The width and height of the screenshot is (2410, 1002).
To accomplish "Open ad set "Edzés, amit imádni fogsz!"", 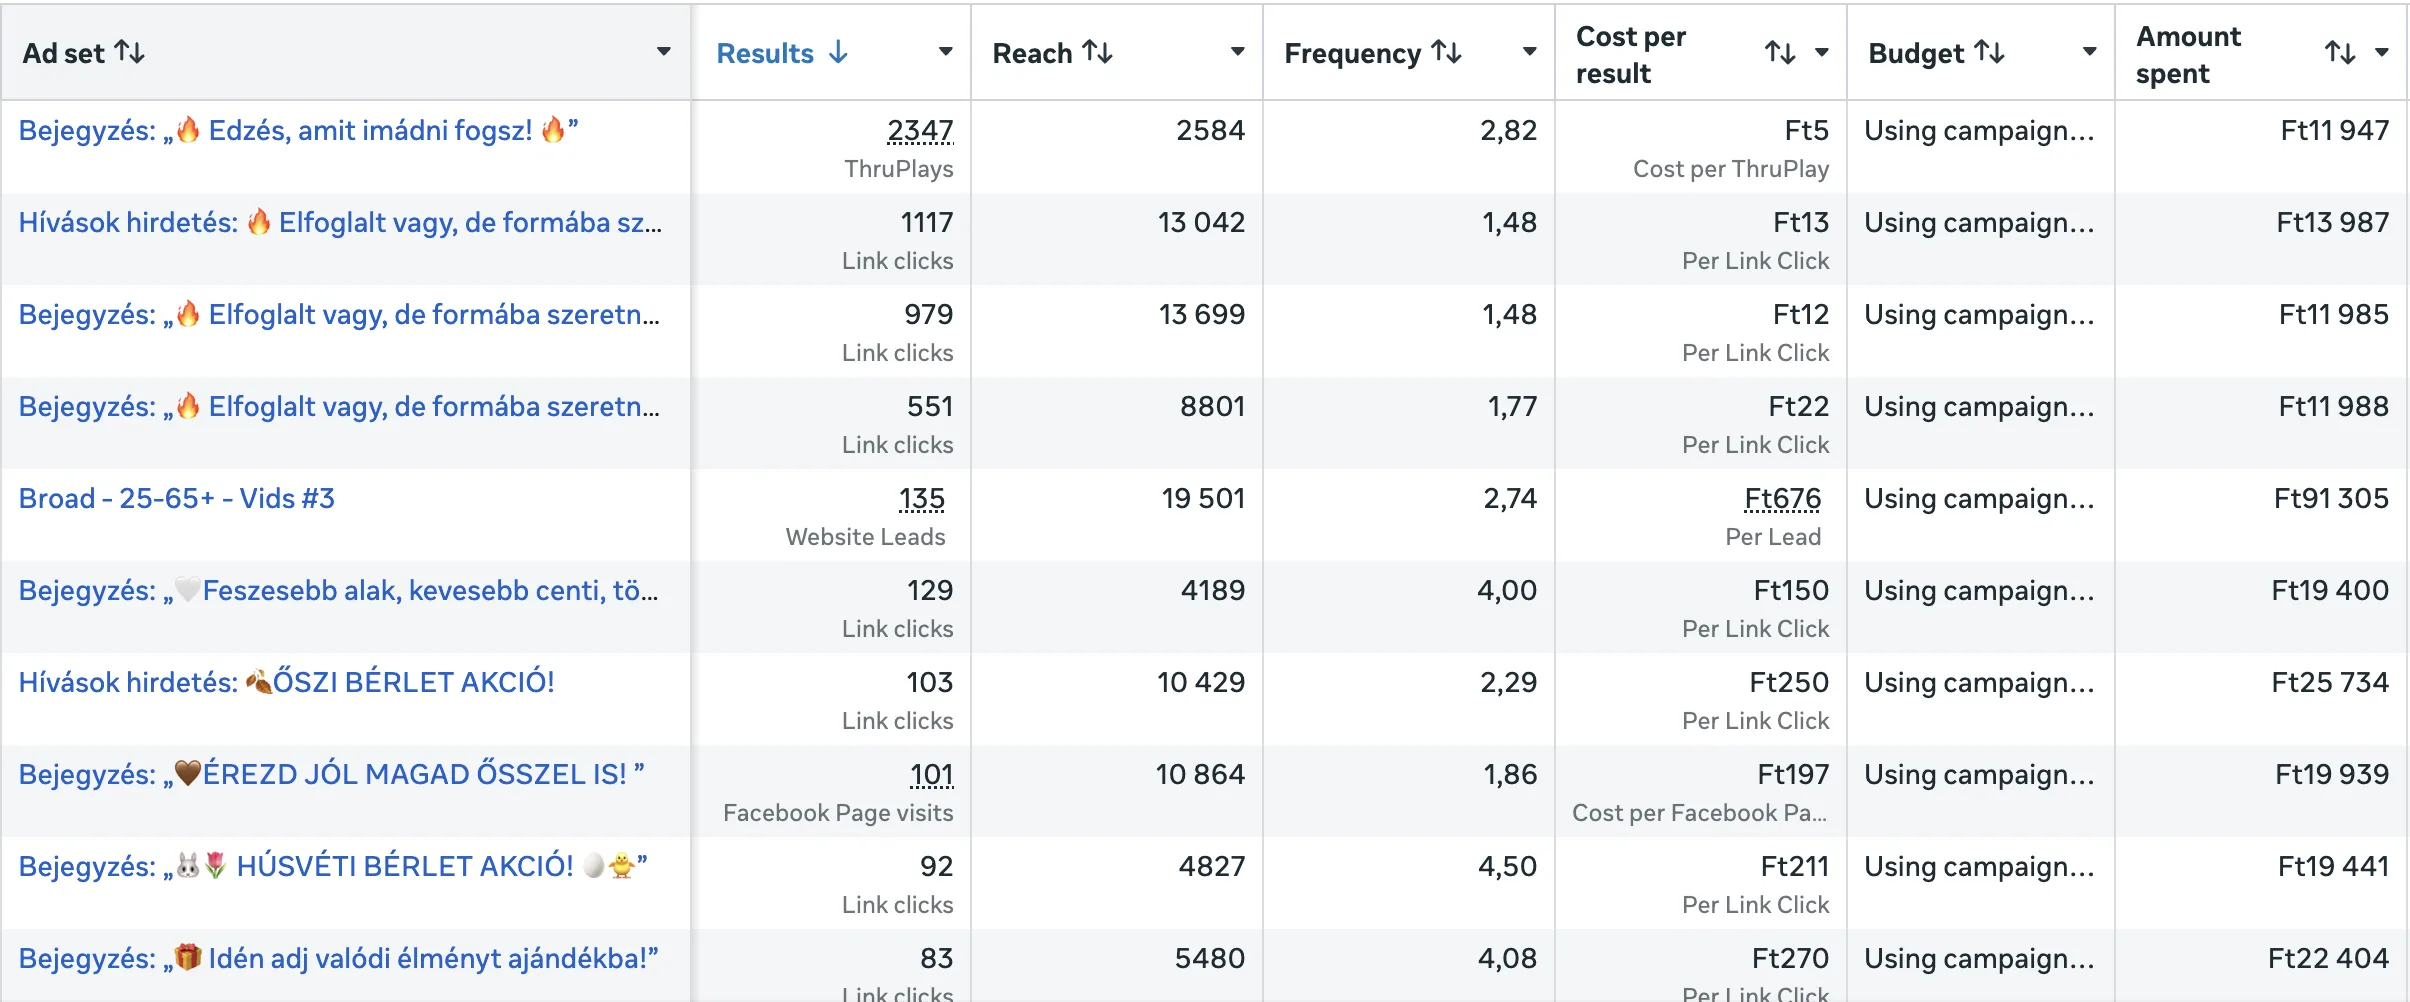I will 299,131.
